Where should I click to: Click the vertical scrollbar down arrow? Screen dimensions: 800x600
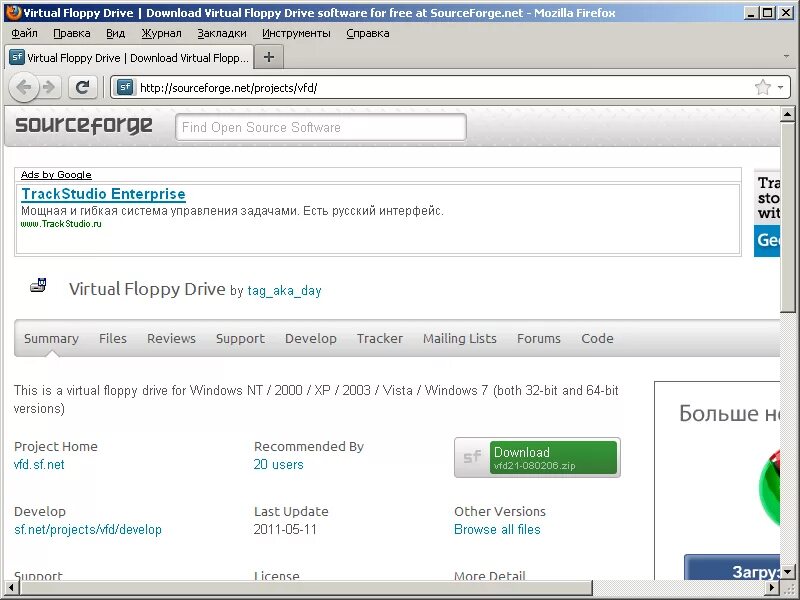[x=787, y=572]
